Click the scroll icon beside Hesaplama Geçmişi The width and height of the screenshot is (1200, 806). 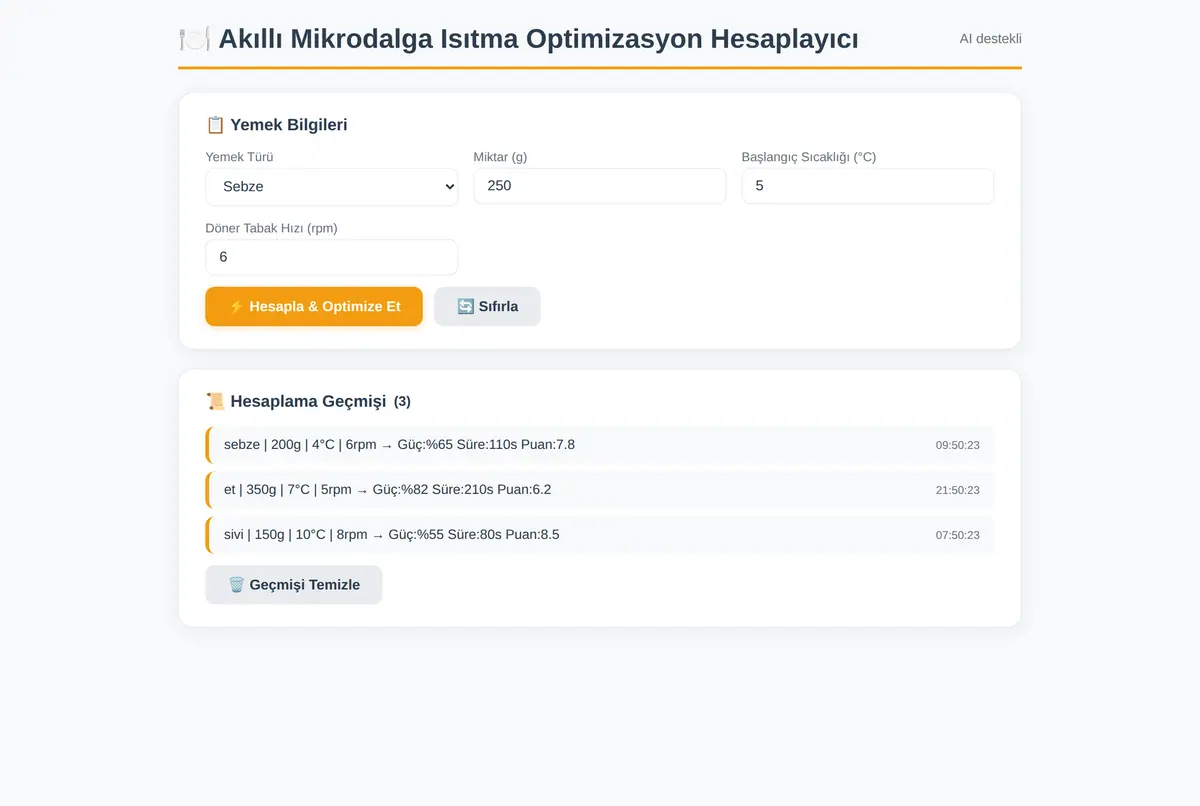[x=215, y=401]
